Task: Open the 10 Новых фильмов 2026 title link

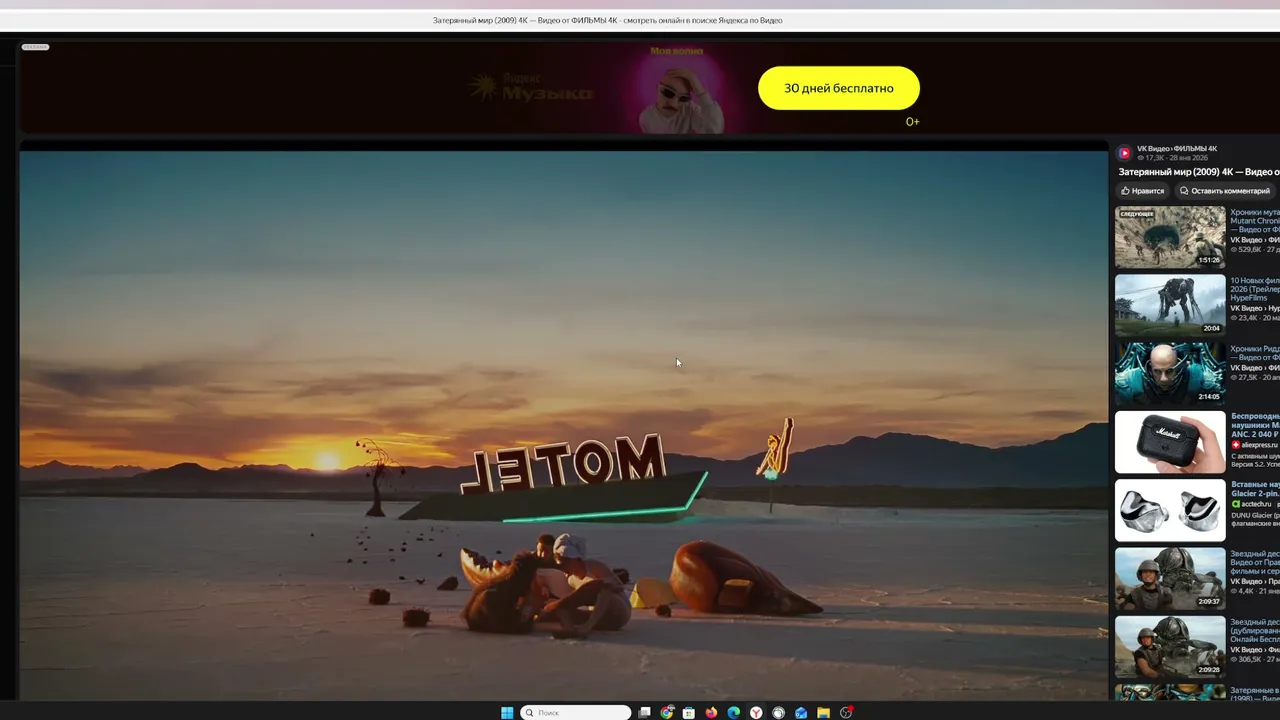Action: tap(1255, 289)
